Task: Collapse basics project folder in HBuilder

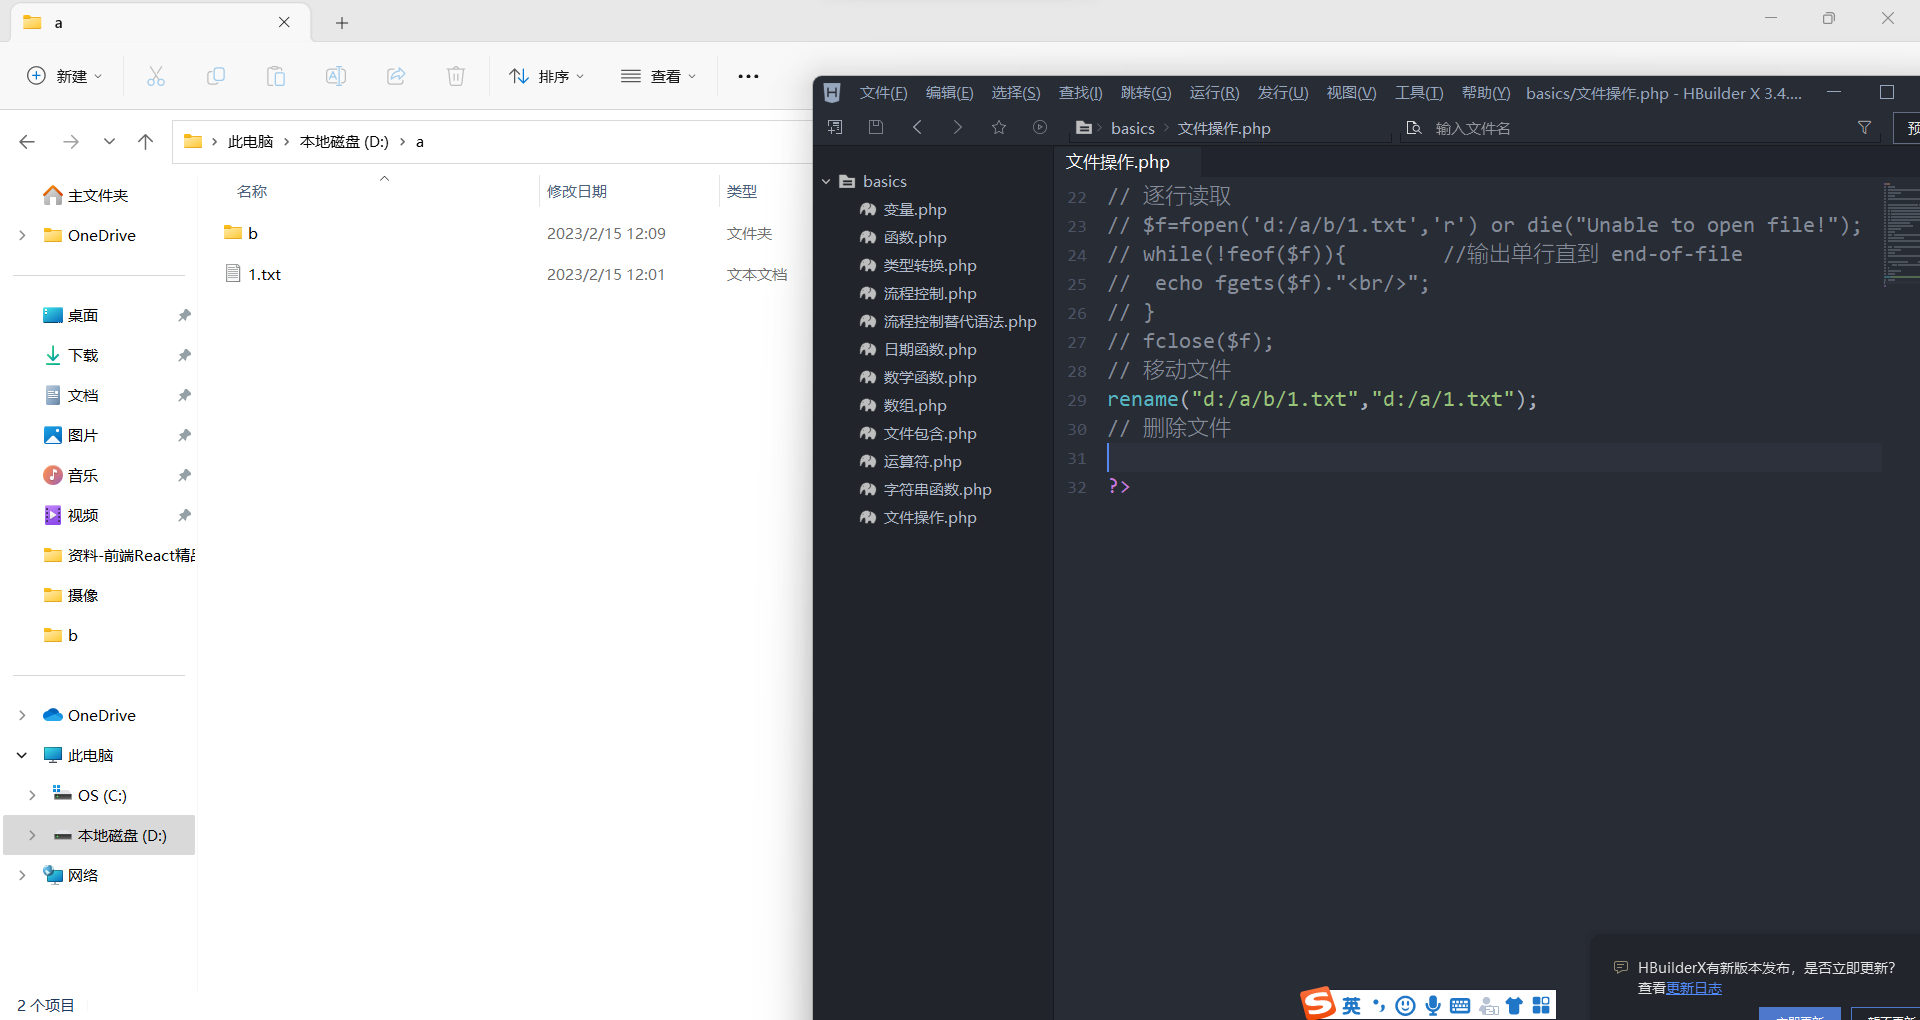Action: coord(826,181)
